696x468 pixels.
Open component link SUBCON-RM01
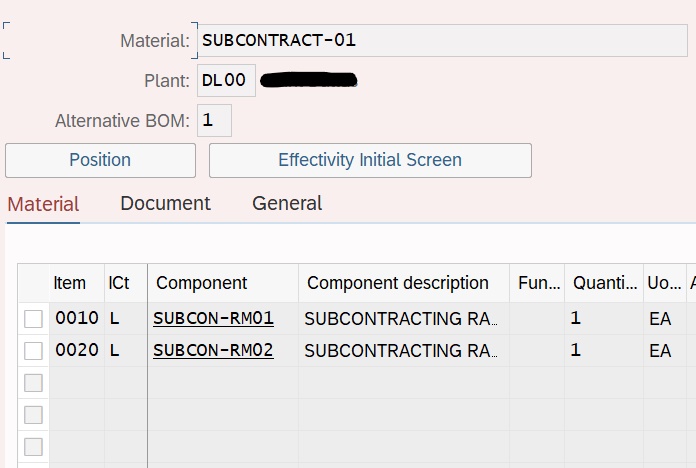coord(213,319)
